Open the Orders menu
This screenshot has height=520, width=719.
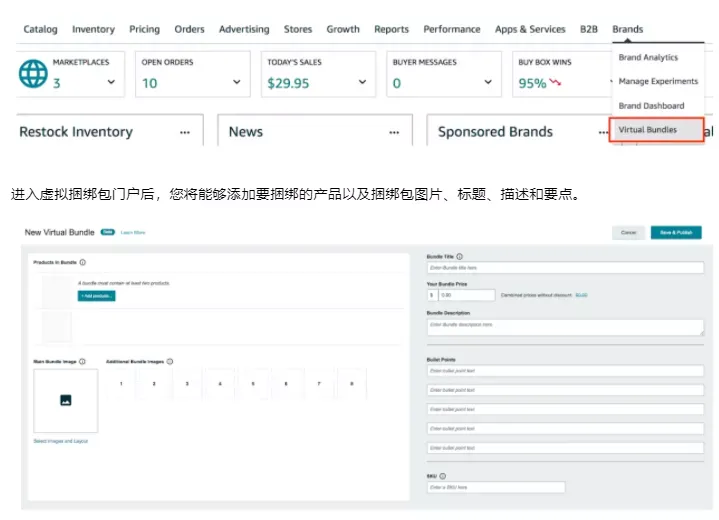189,29
